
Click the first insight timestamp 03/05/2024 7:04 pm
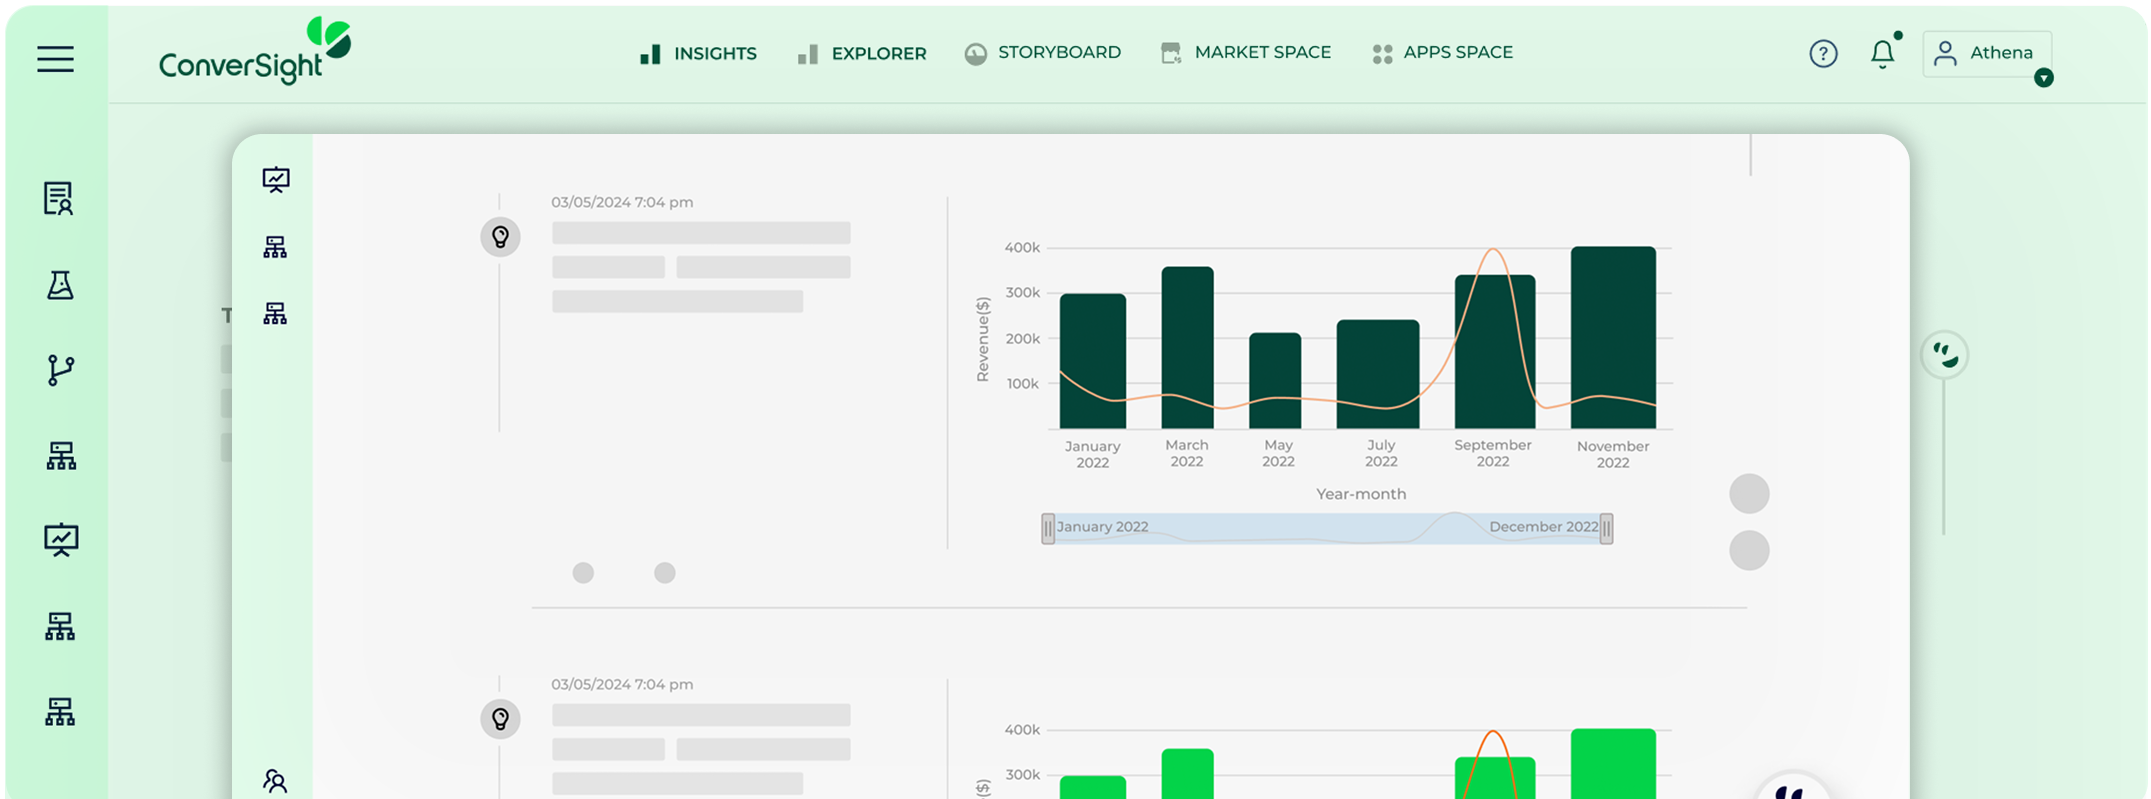coord(622,202)
